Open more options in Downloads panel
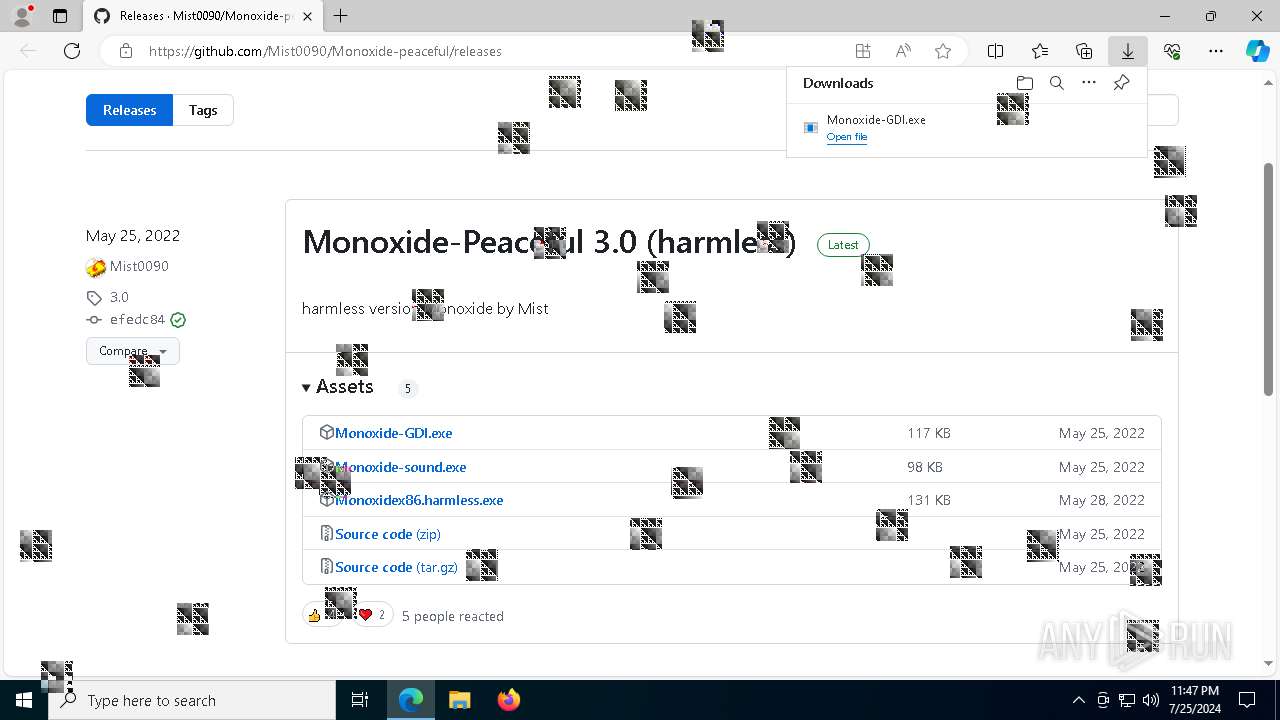The image size is (1280, 720). [x=1089, y=83]
